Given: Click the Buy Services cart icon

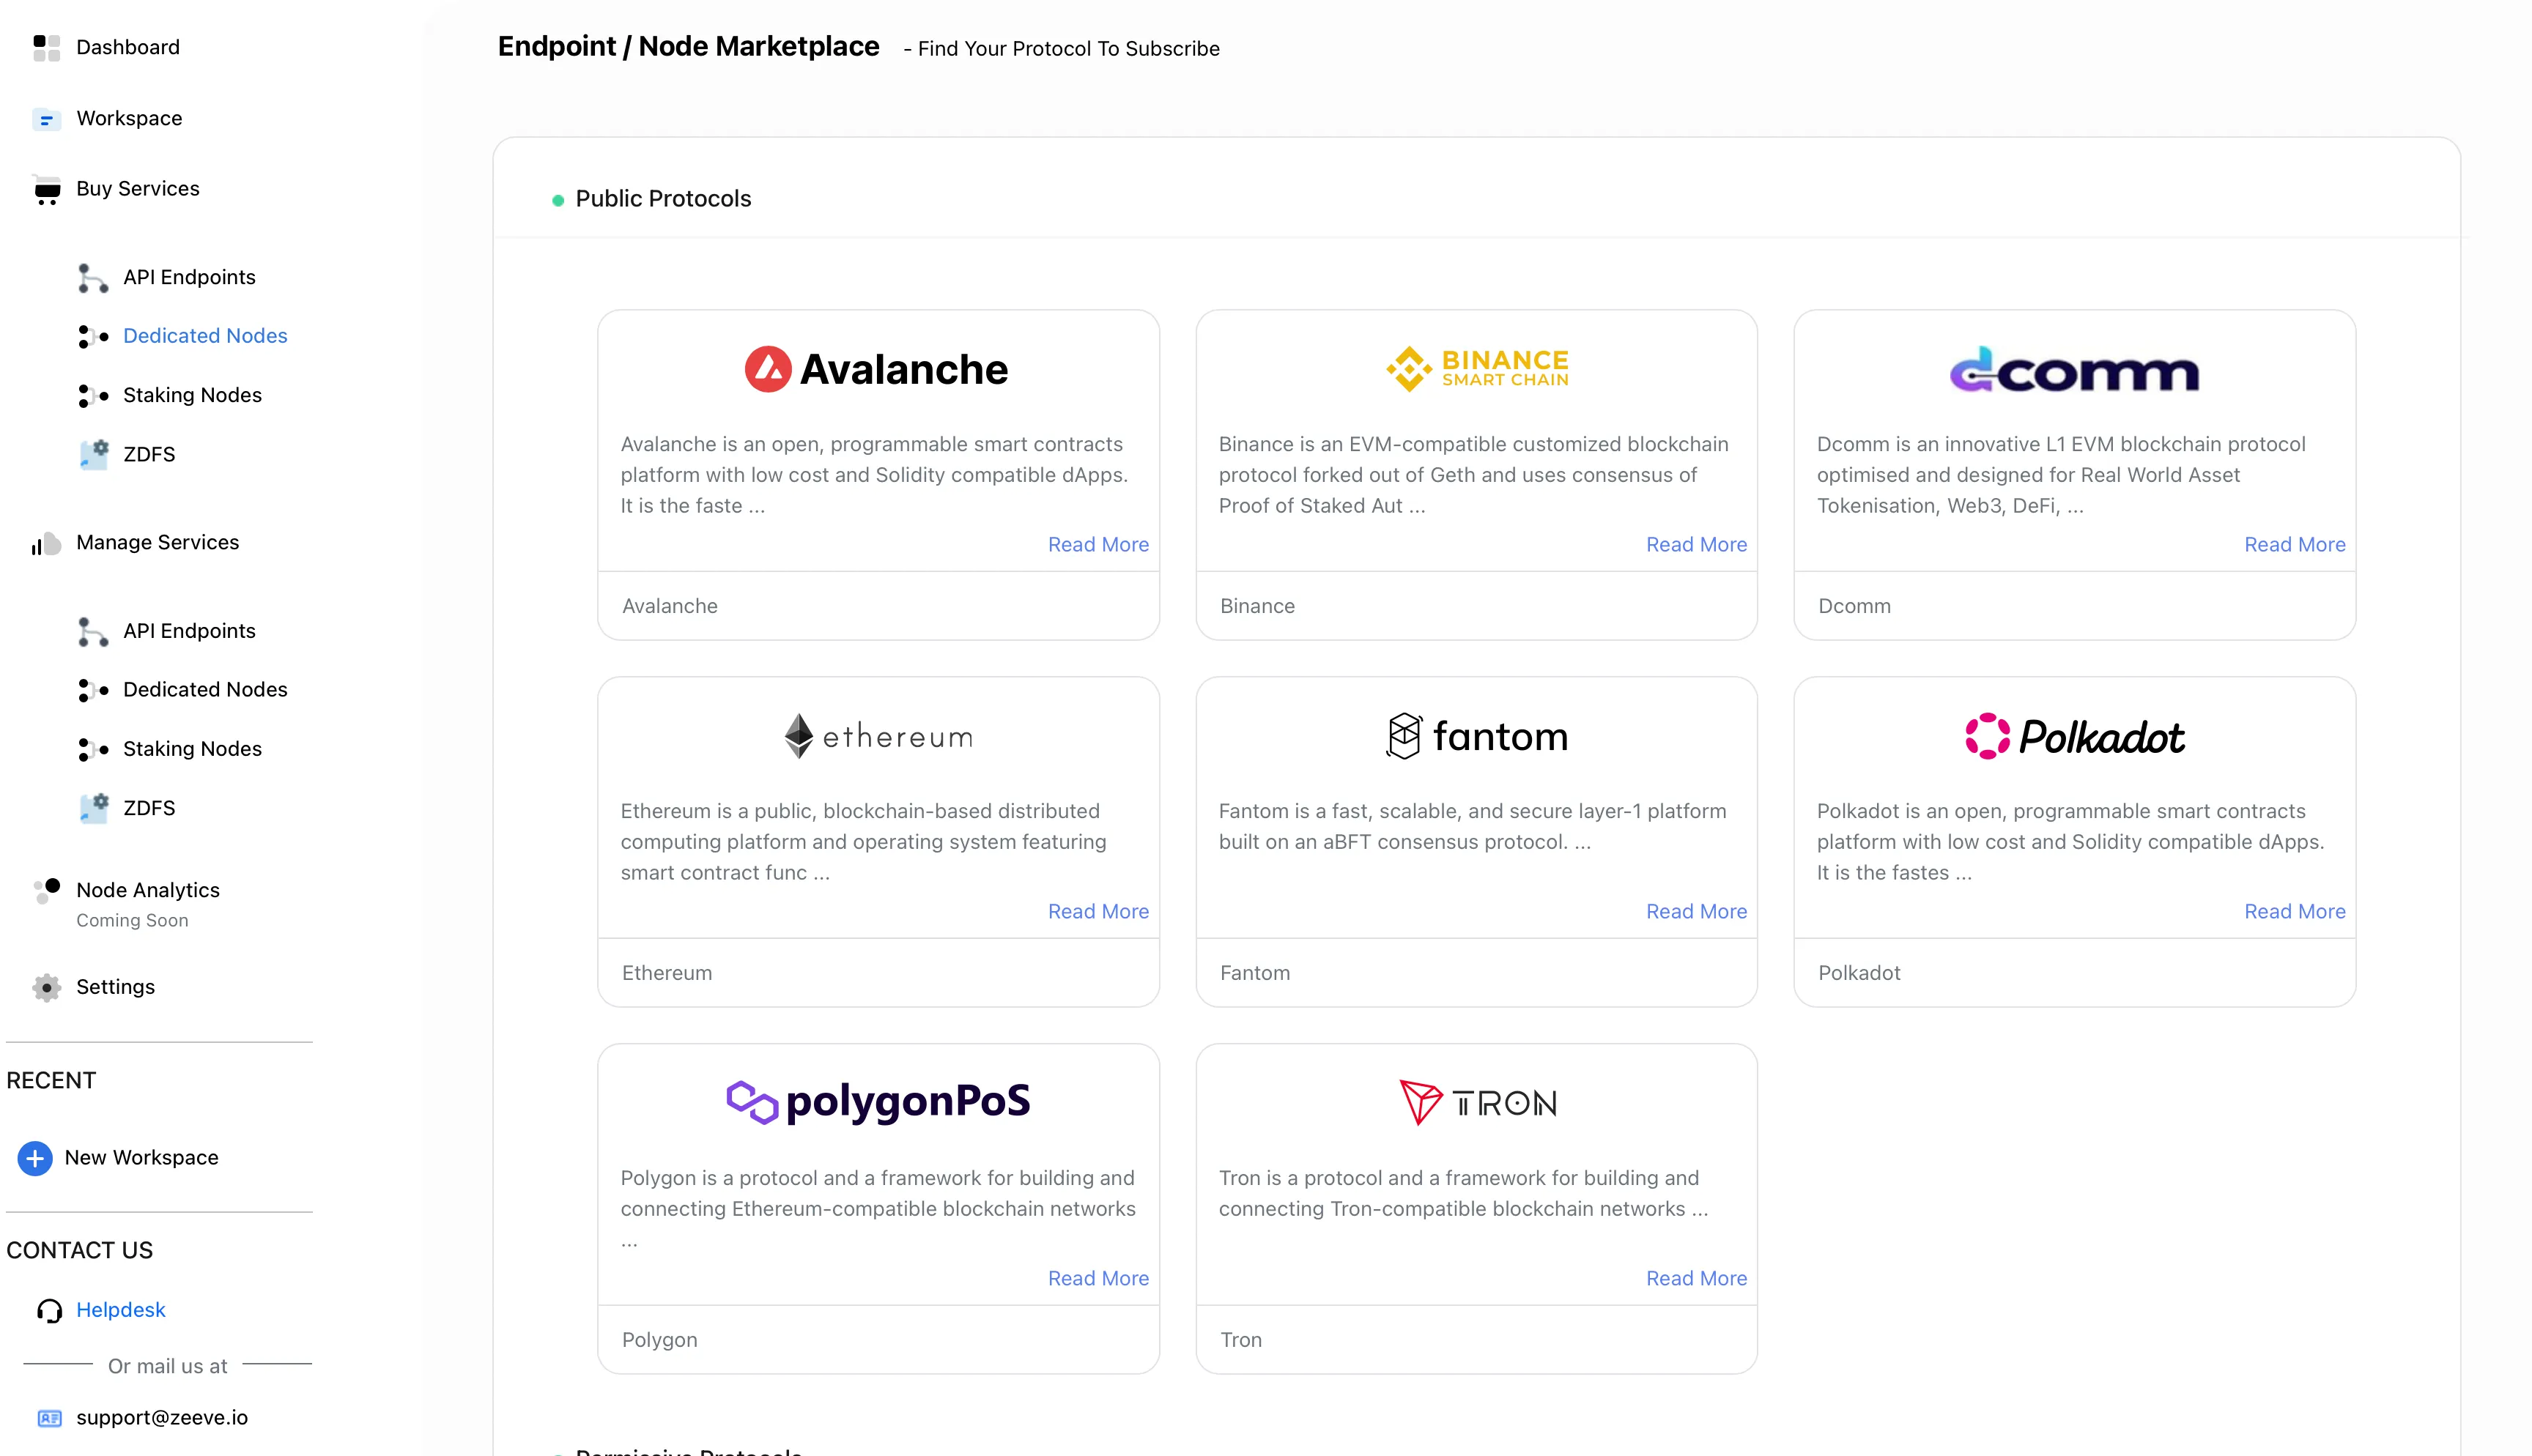Looking at the screenshot, I should (x=46, y=189).
